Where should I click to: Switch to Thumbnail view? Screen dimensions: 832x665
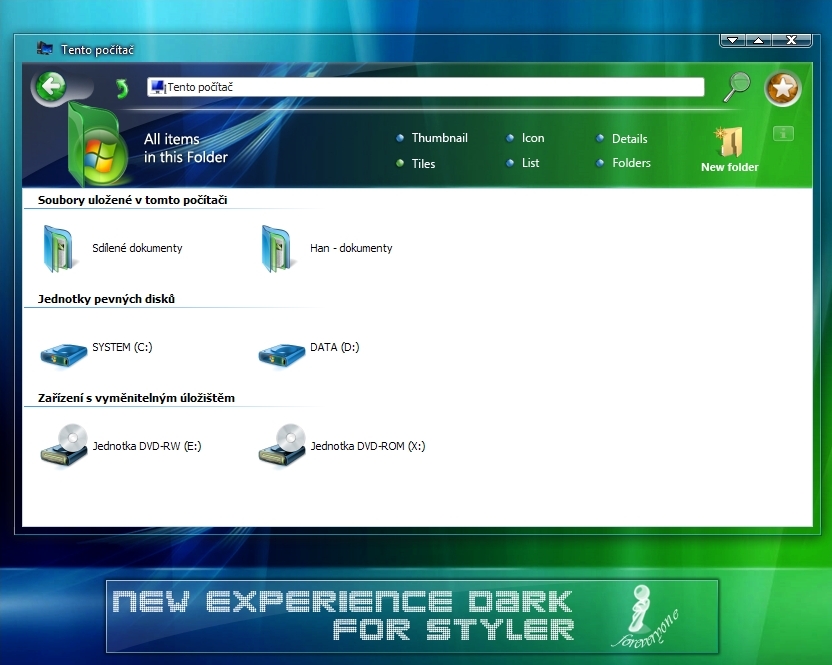(432, 138)
